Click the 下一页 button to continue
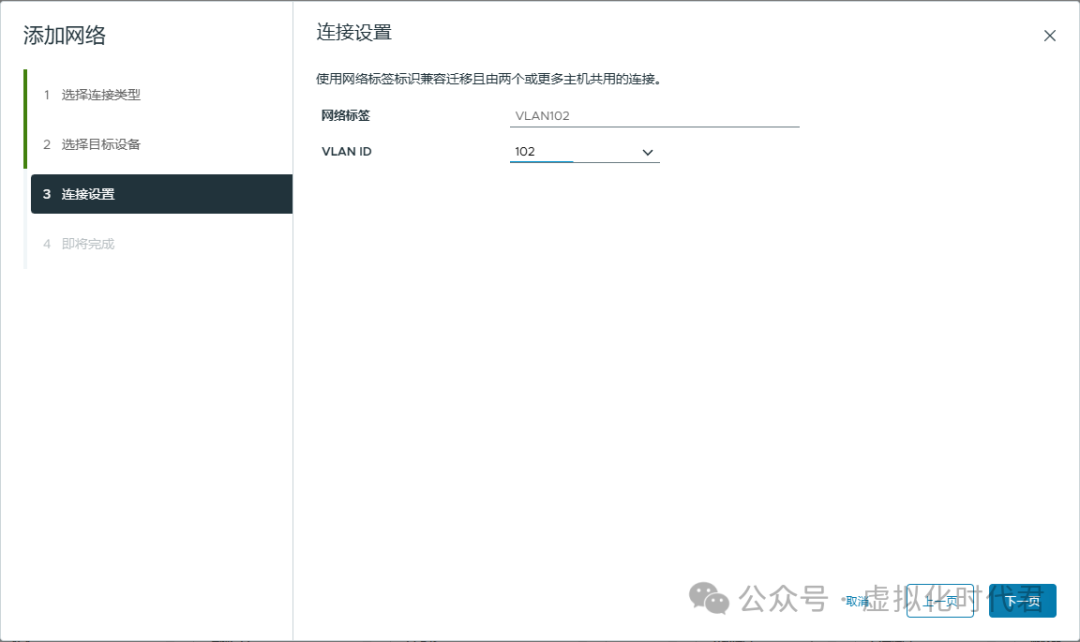The image size is (1080, 642). point(1022,601)
